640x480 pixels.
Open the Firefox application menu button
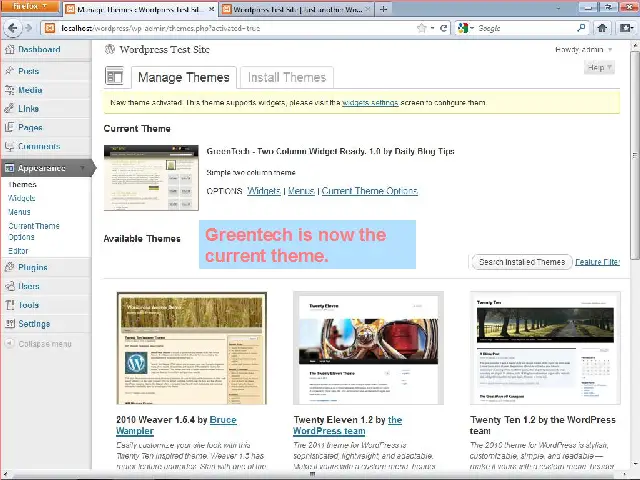pyautogui.click(x=29, y=7)
